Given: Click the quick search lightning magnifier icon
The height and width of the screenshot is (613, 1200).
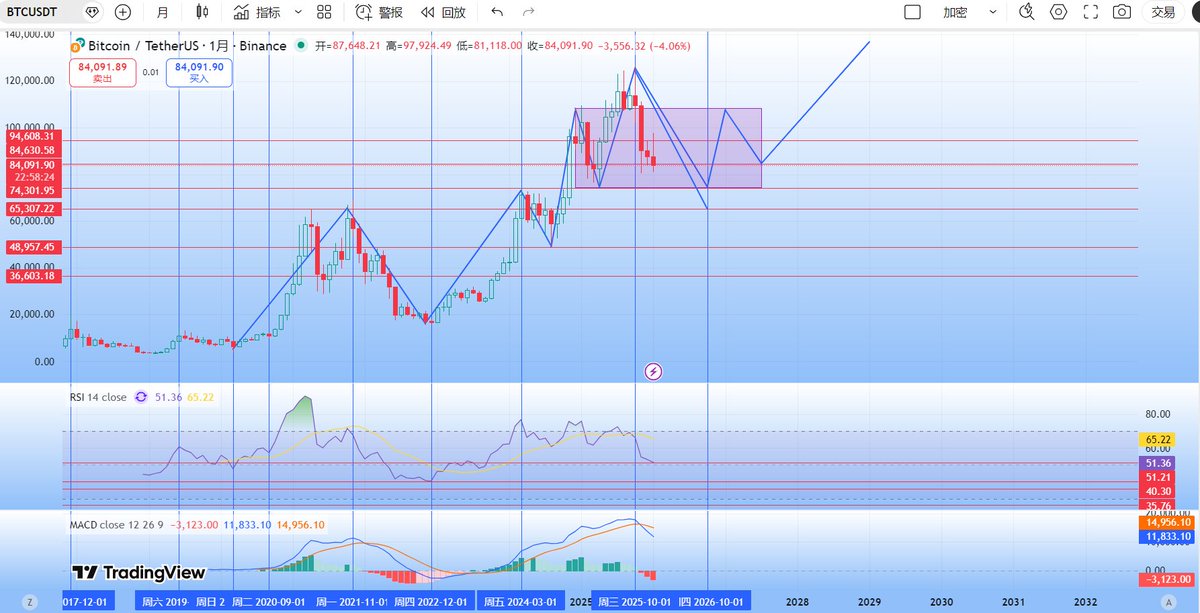Looking at the screenshot, I should coord(1027,12).
